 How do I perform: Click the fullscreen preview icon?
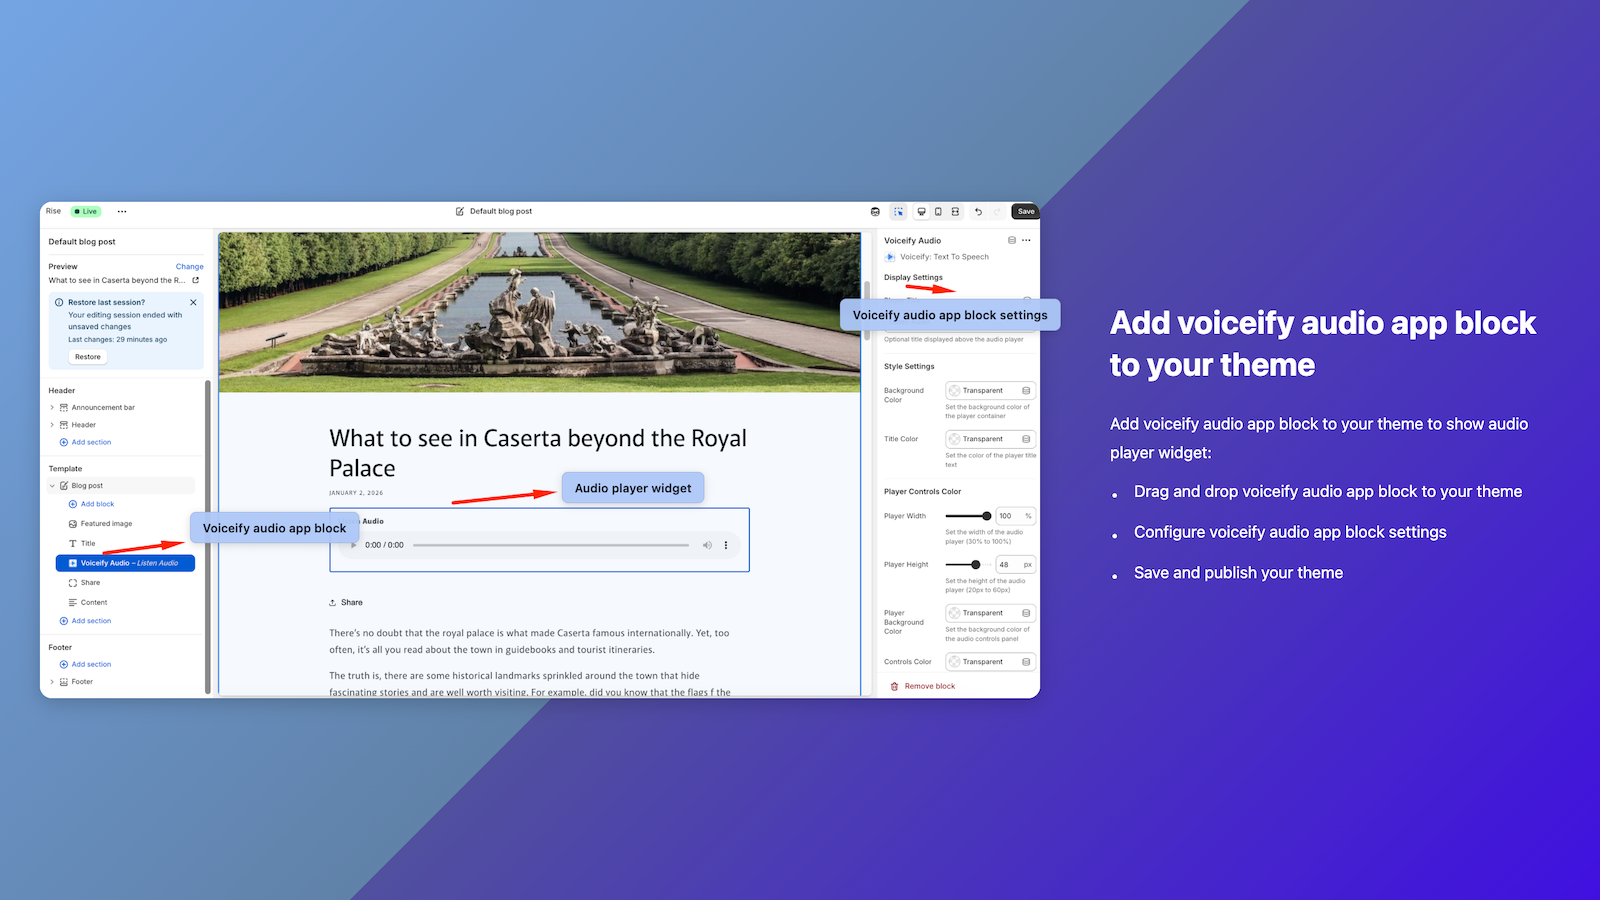(955, 211)
